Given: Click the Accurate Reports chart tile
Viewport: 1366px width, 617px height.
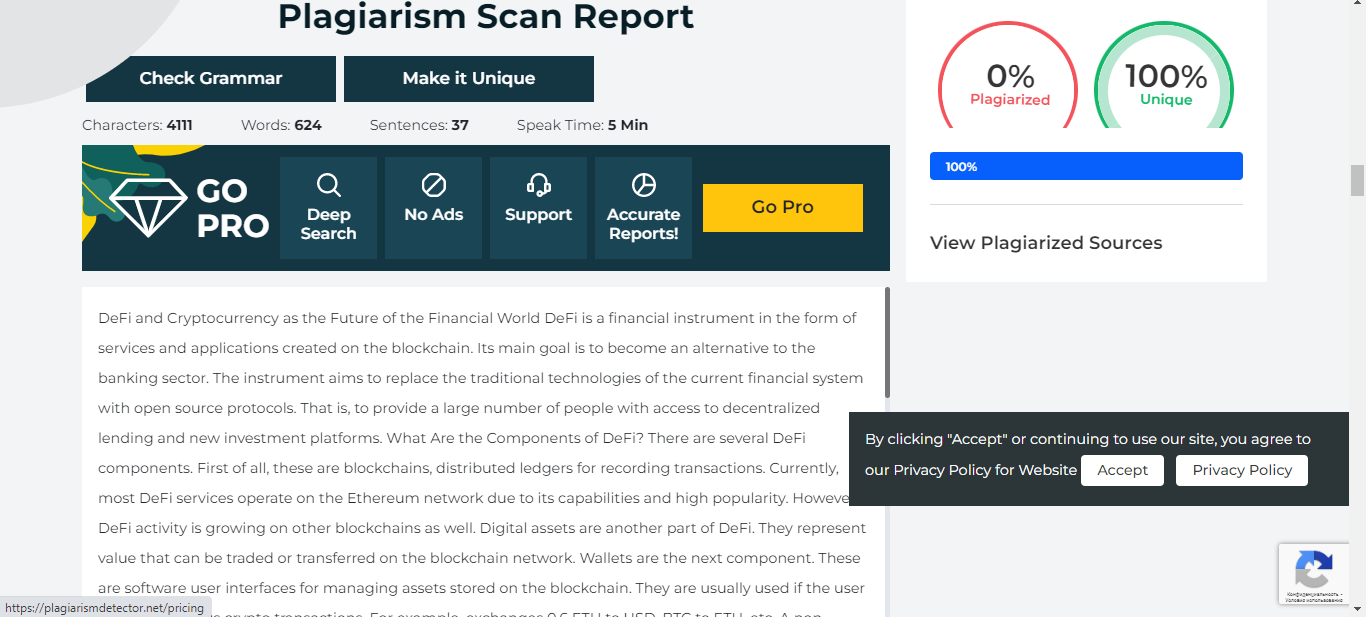Looking at the screenshot, I should 643,208.
